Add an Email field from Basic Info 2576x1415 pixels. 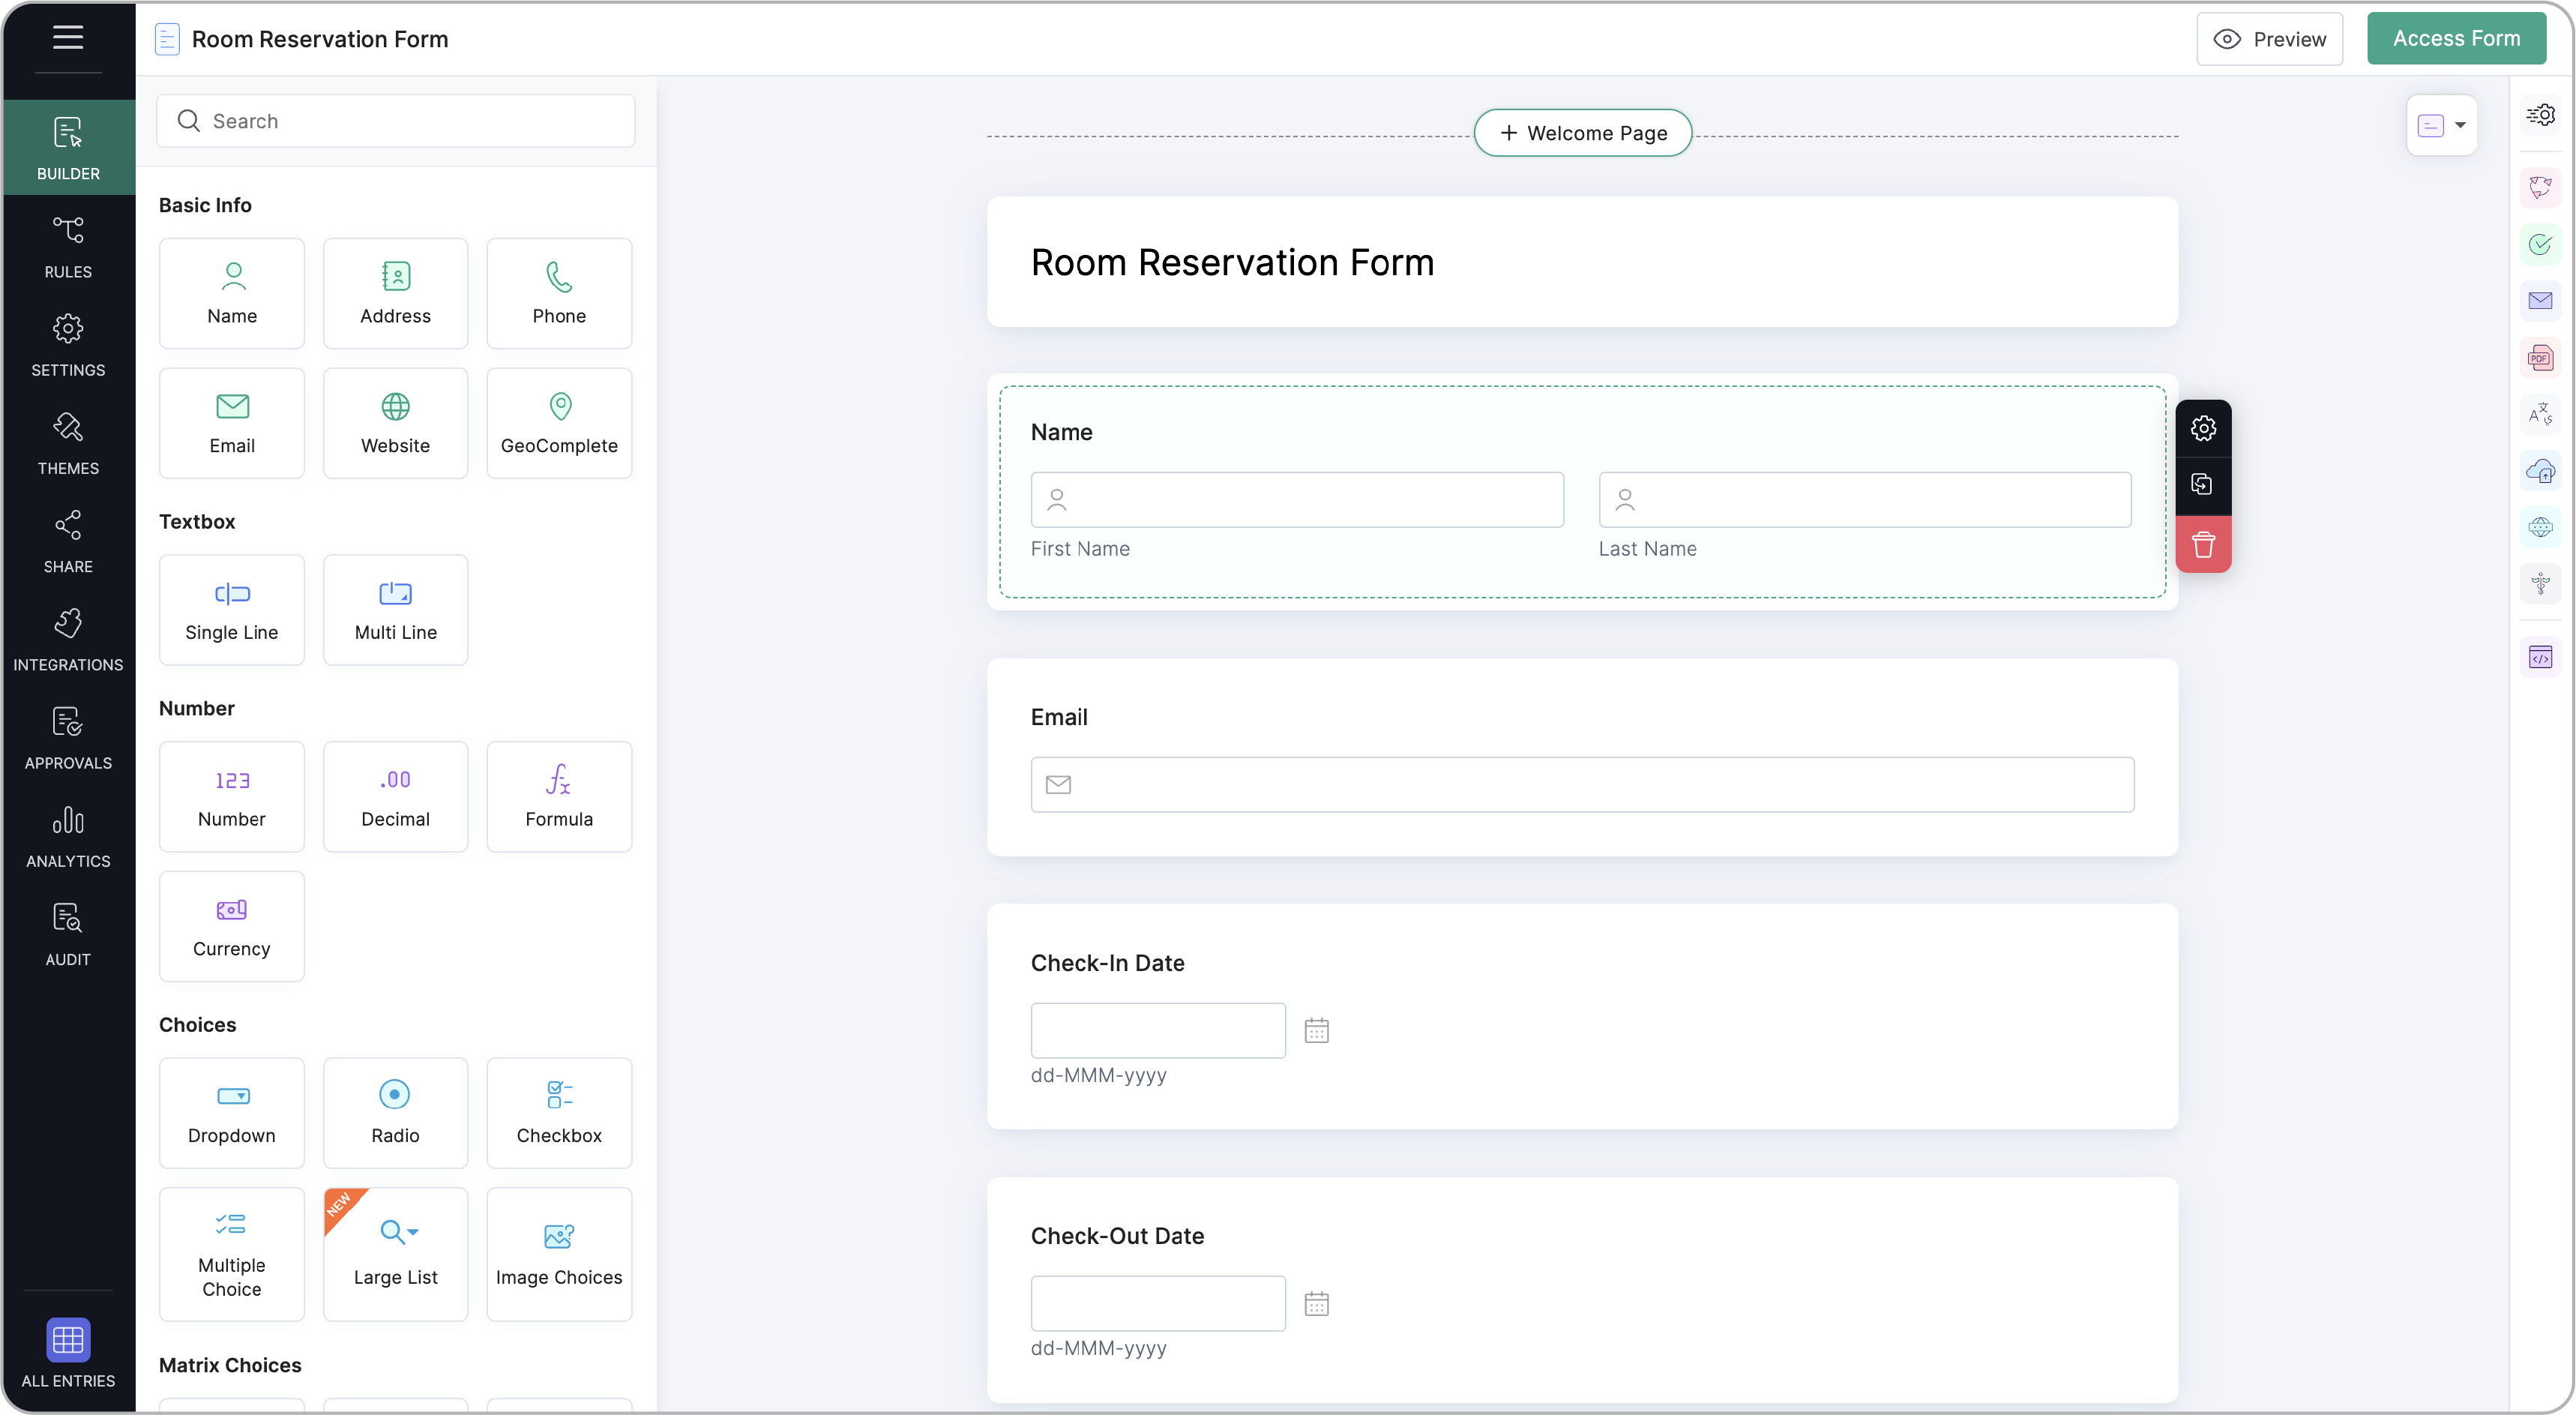[x=232, y=423]
